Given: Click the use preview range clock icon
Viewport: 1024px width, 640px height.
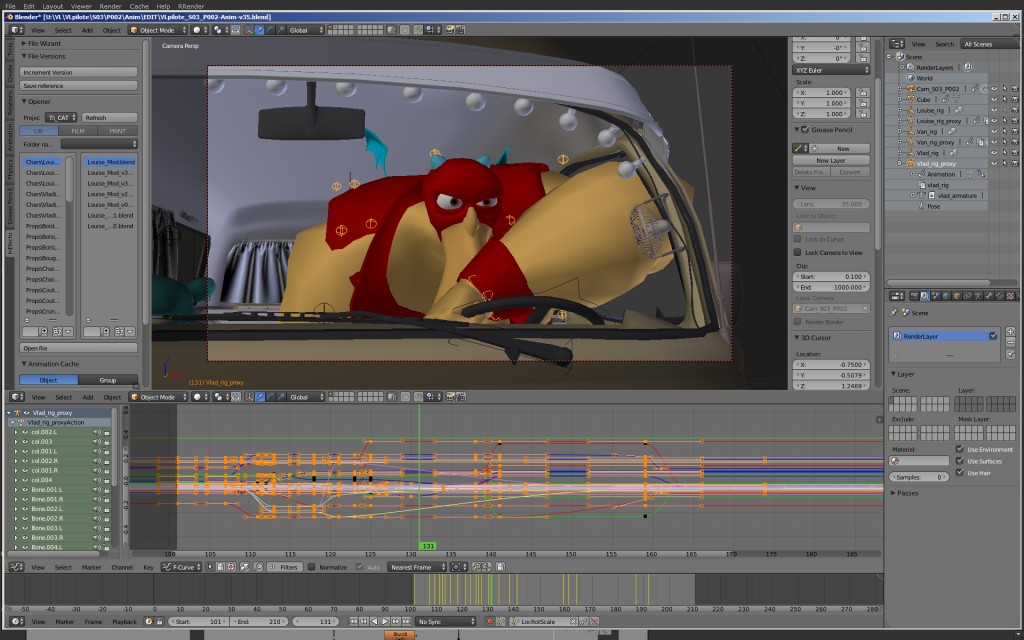Looking at the screenshot, I should (x=149, y=621).
